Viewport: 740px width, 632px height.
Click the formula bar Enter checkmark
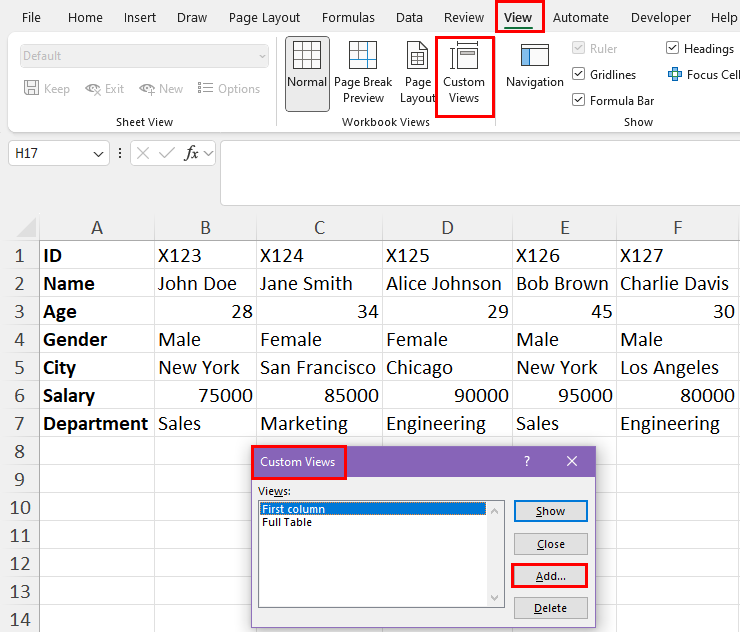[x=167, y=153]
